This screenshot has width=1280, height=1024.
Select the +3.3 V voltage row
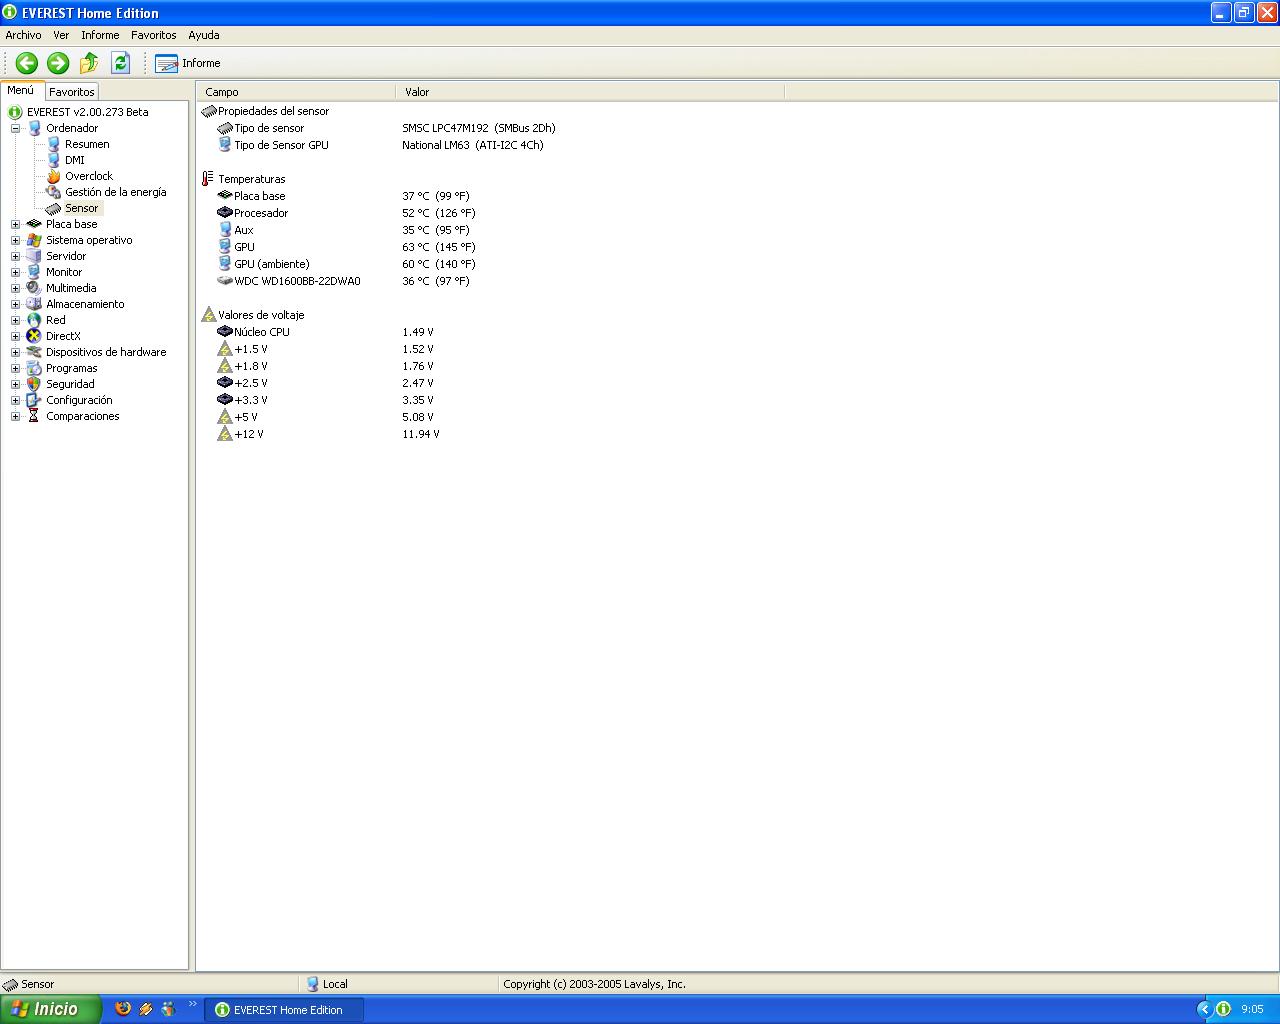(x=325, y=400)
